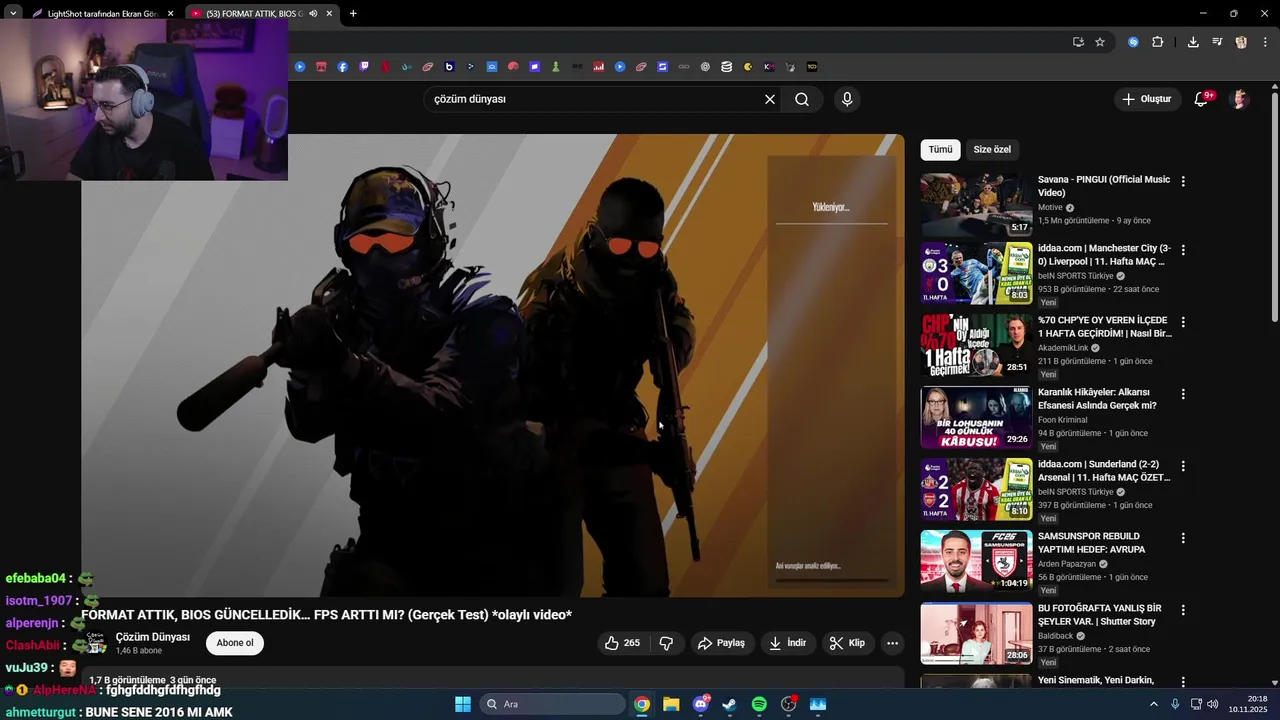The width and height of the screenshot is (1280, 720).
Task: Open the Twitch bookmark icon
Action: point(364,67)
